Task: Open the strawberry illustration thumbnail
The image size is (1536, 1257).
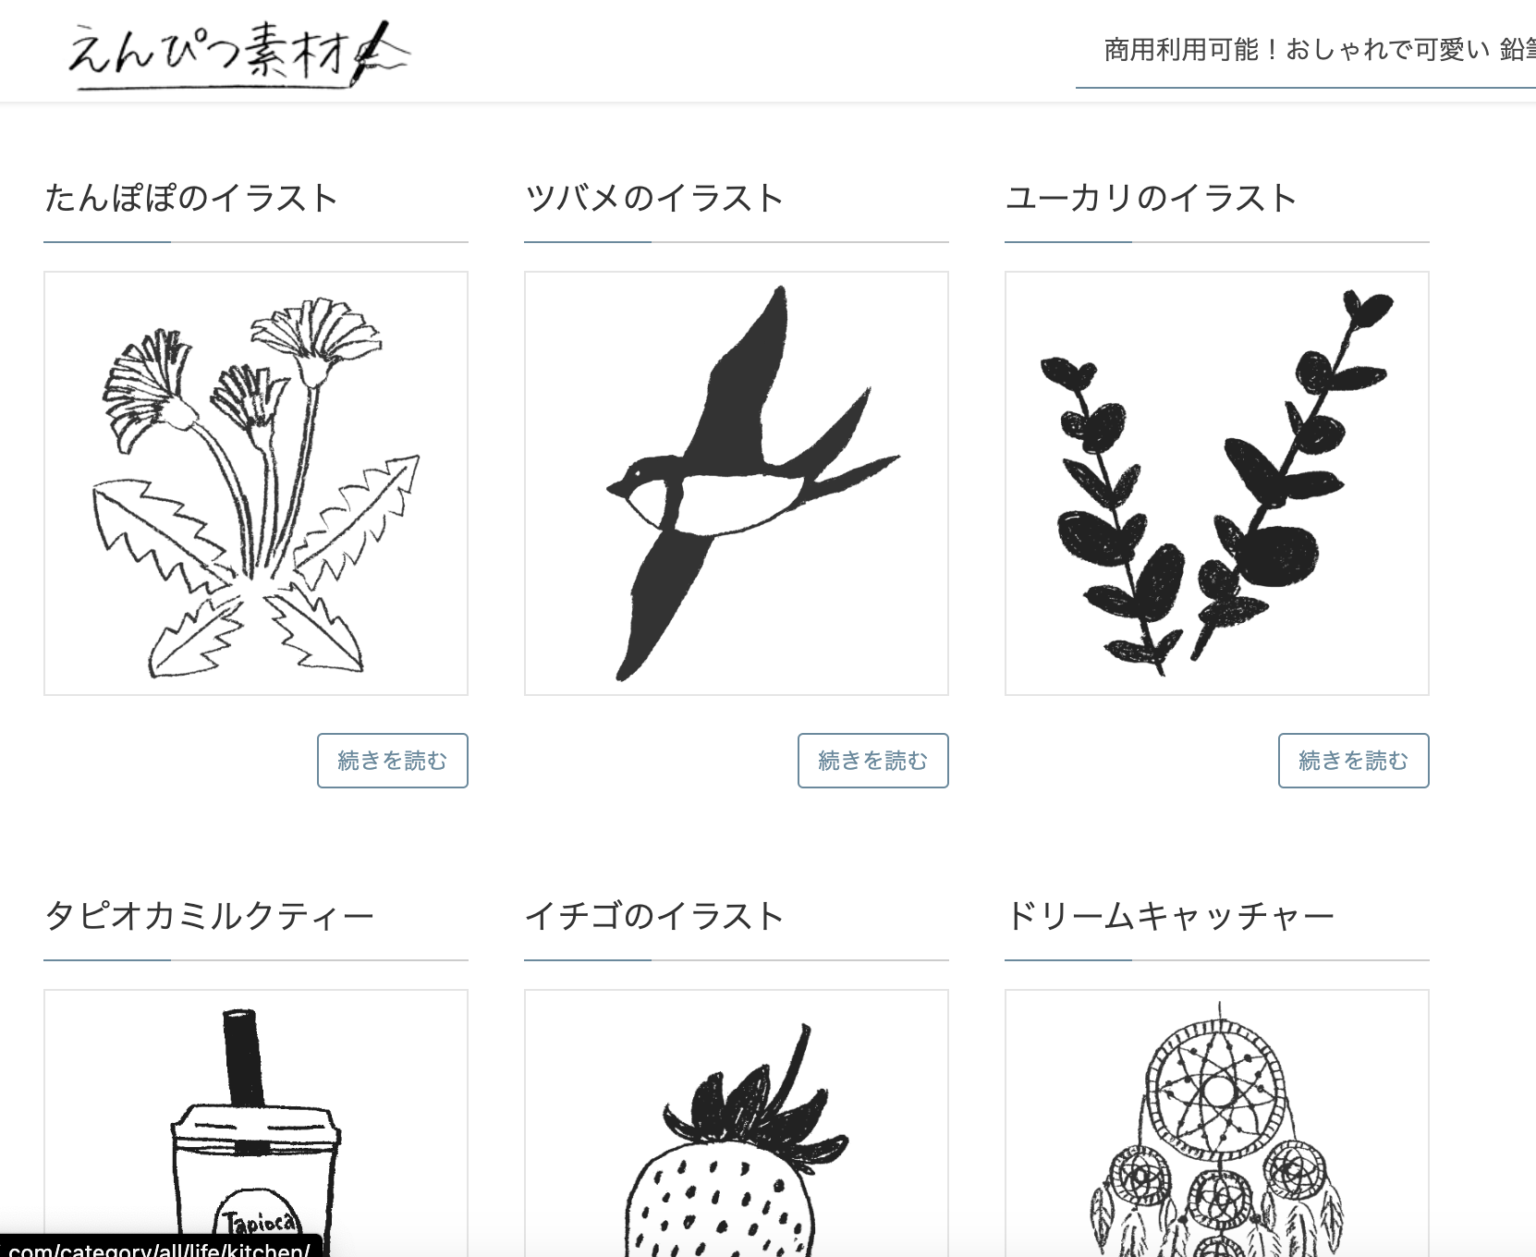Action: [736, 1123]
